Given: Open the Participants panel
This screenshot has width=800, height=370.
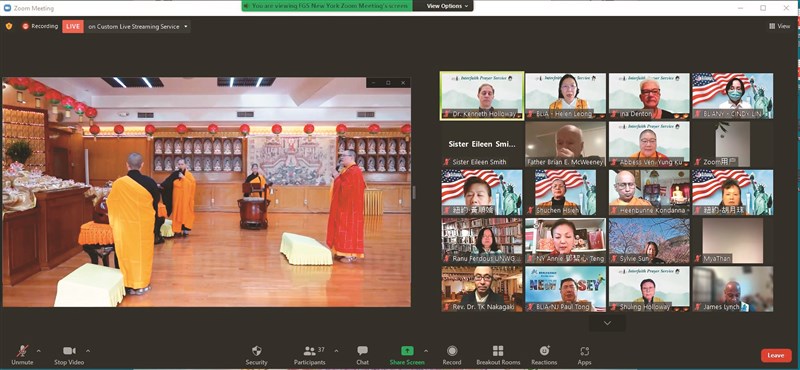Looking at the screenshot, I should (310, 351).
